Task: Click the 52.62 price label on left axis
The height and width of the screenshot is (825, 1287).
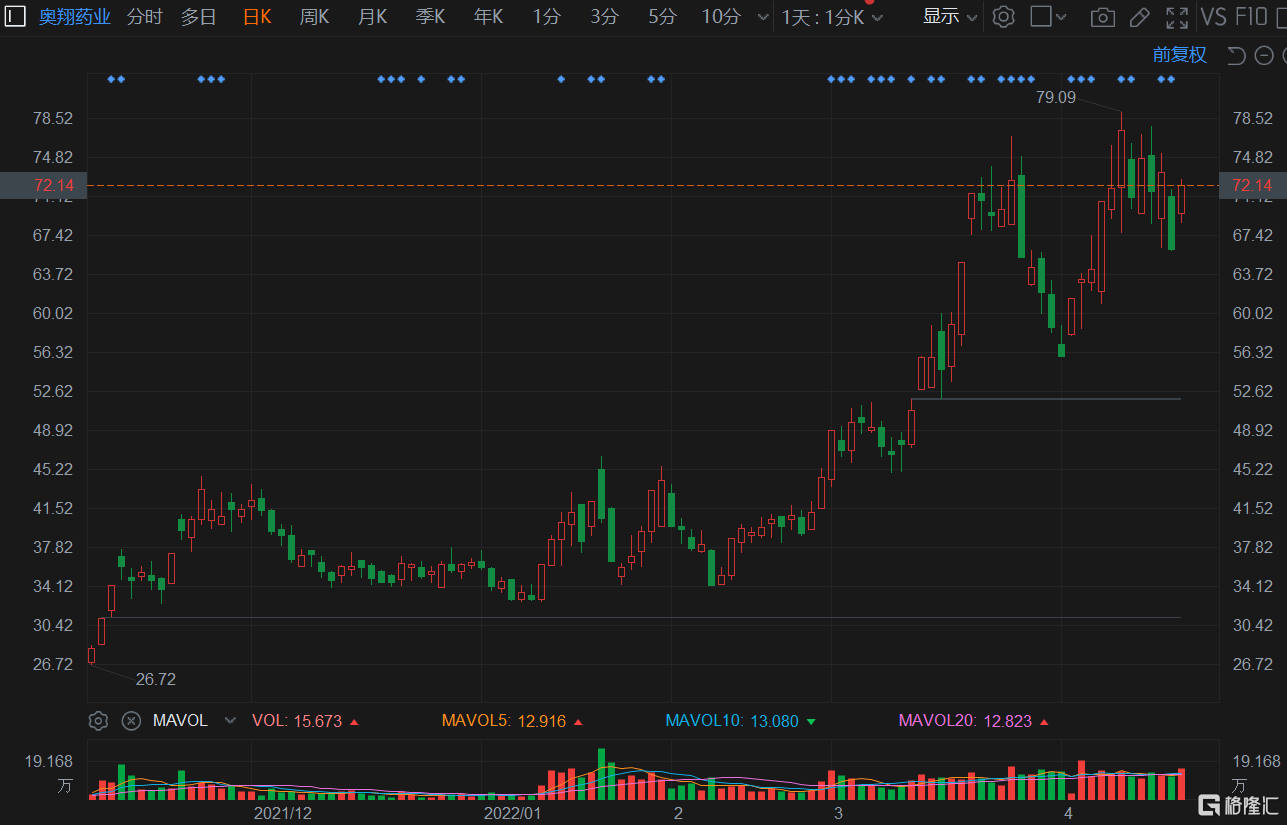Action: [x=54, y=391]
